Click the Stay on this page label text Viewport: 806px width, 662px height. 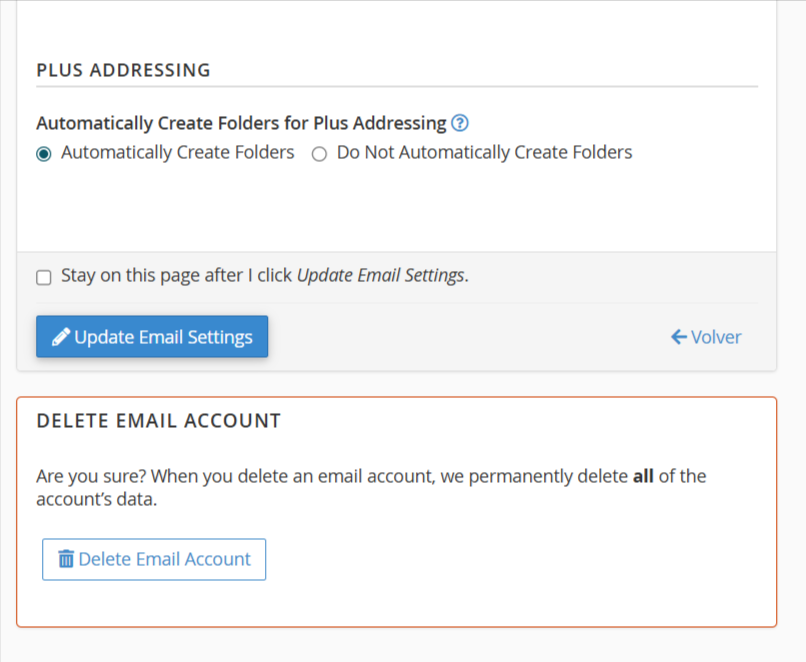pyautogui.click(x=178, y=276)
